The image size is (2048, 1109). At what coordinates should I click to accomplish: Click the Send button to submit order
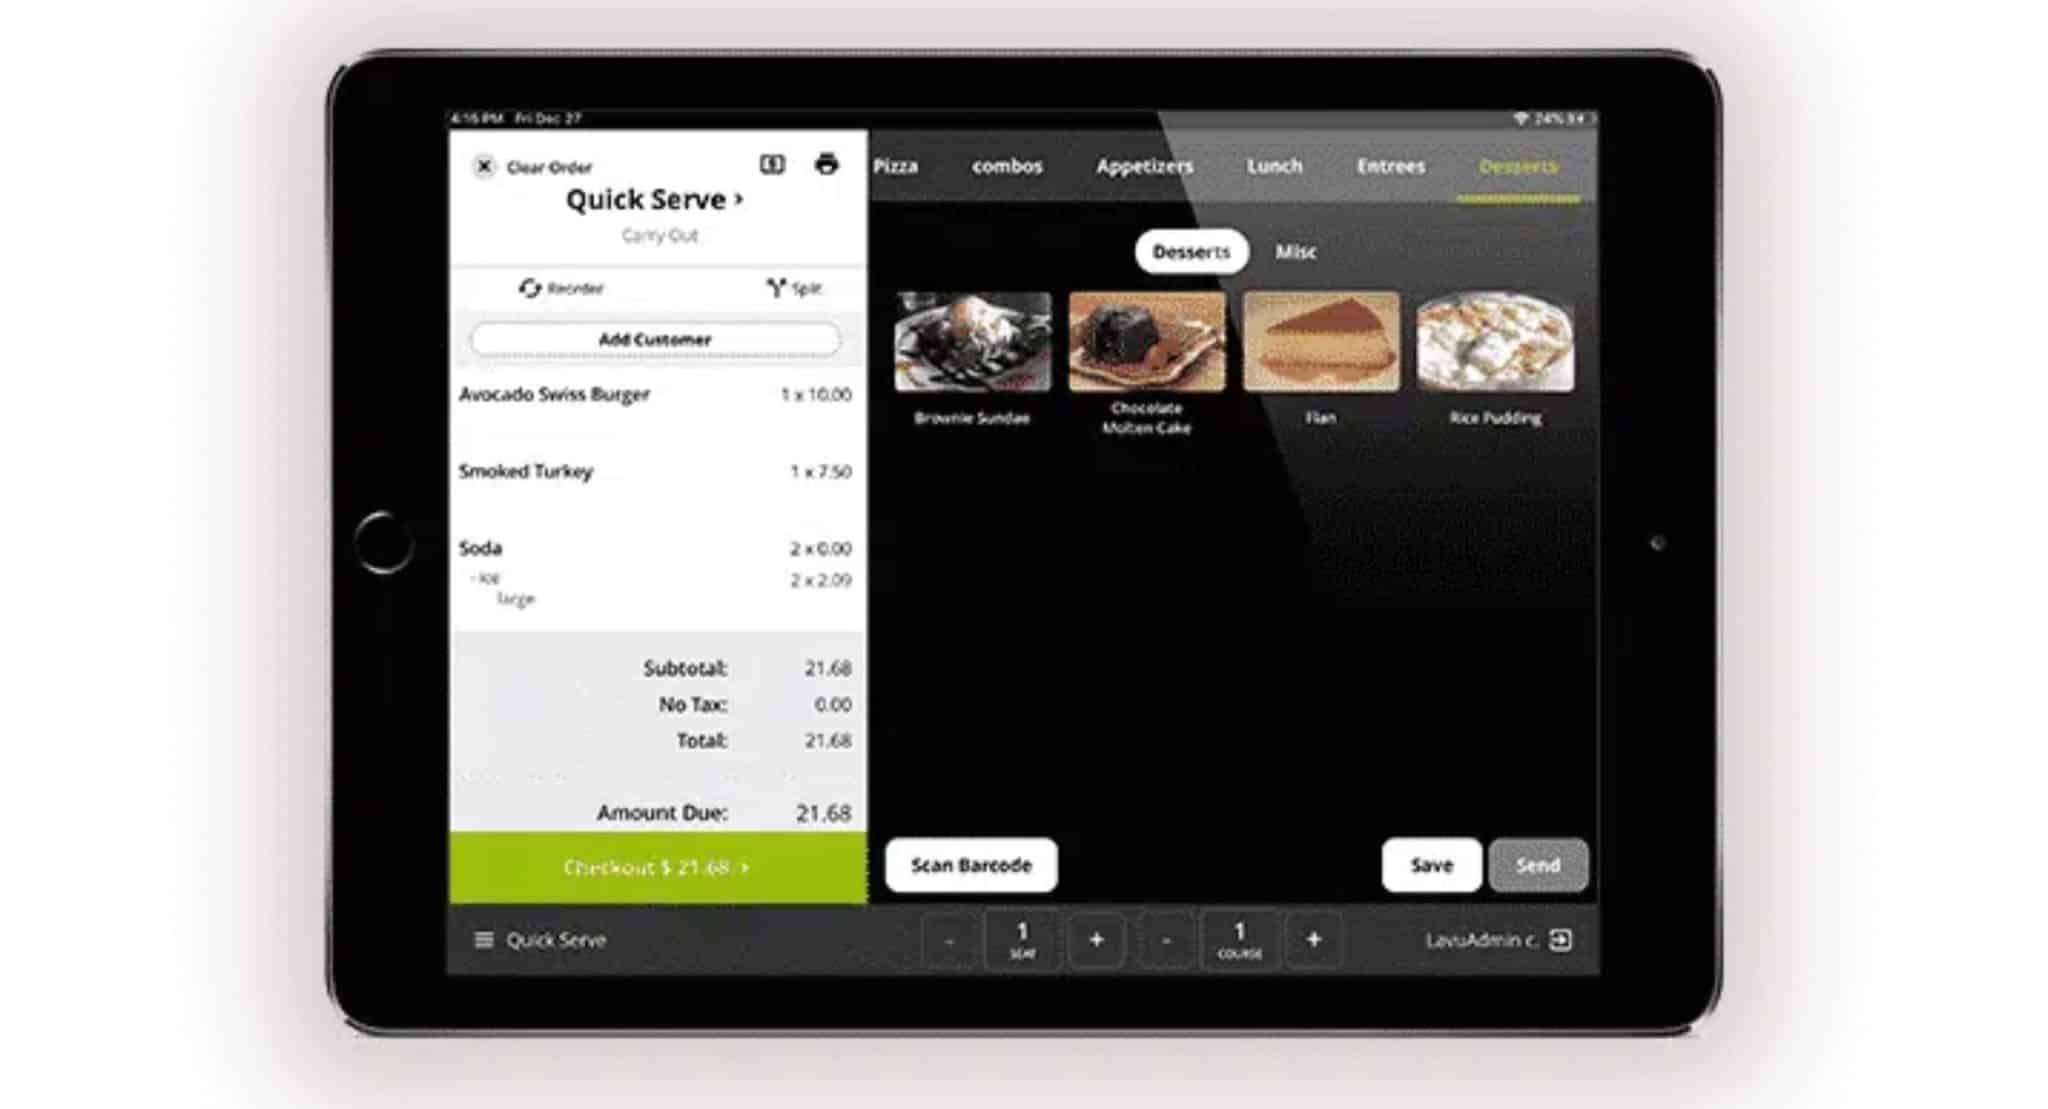1539,863
